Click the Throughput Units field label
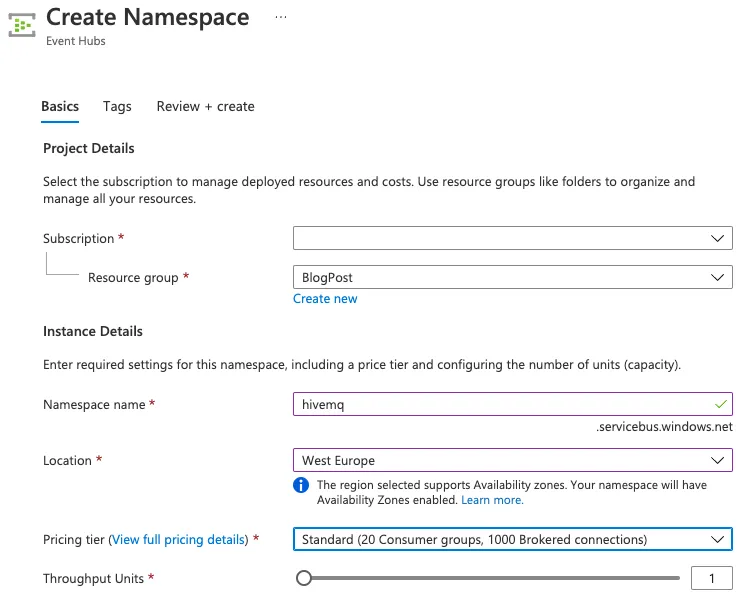Screen dimensions: 741x601 (93, 578)
